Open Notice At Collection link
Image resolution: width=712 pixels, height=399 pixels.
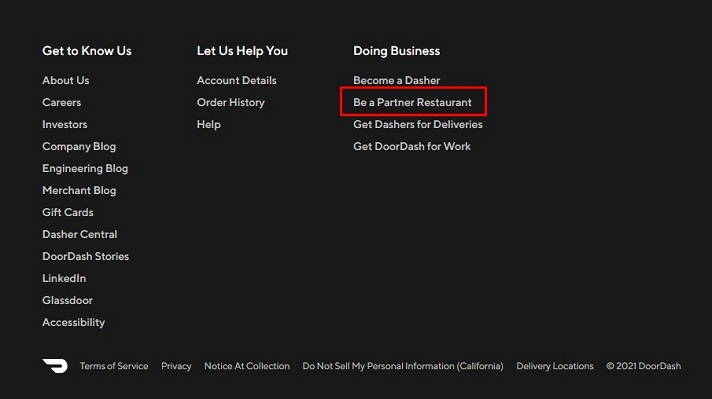tap(247, 366)
